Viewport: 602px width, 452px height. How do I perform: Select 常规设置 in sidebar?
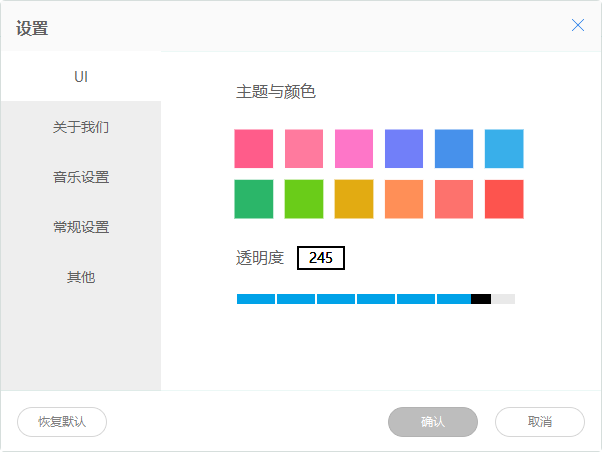tap(81, 227)
